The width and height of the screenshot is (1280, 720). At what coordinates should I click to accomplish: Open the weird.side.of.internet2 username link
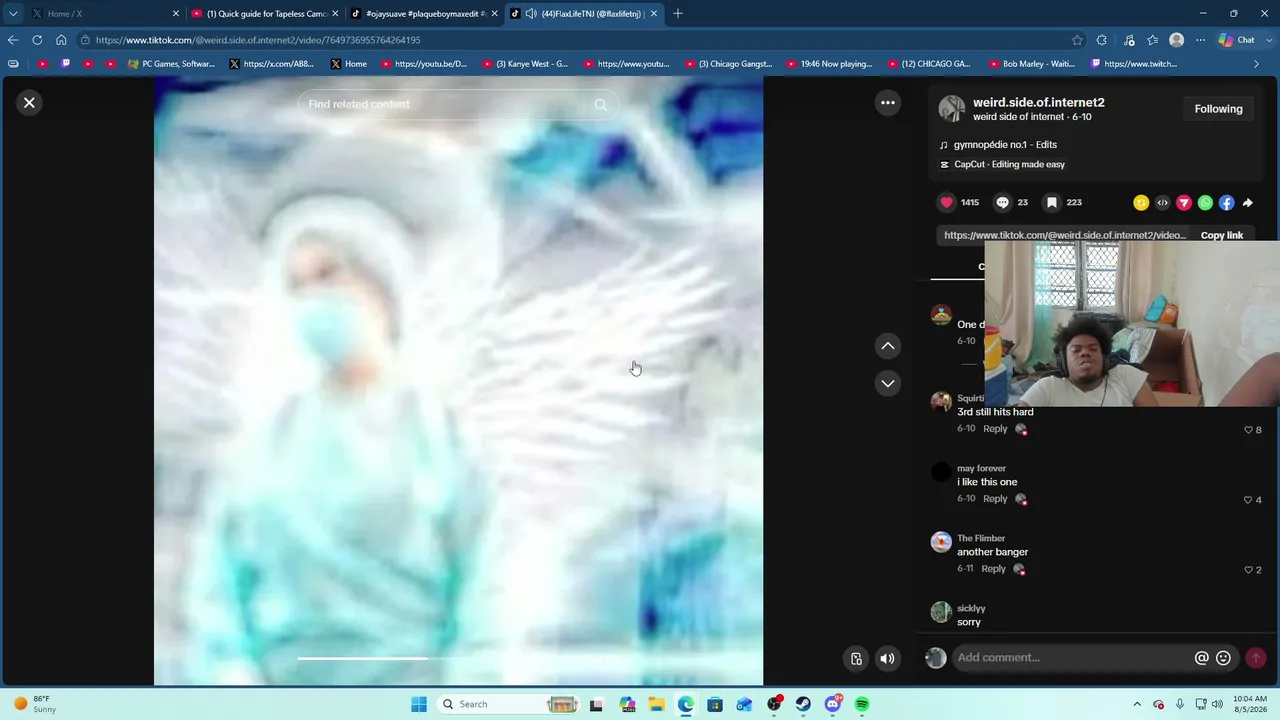(1038, 102)
